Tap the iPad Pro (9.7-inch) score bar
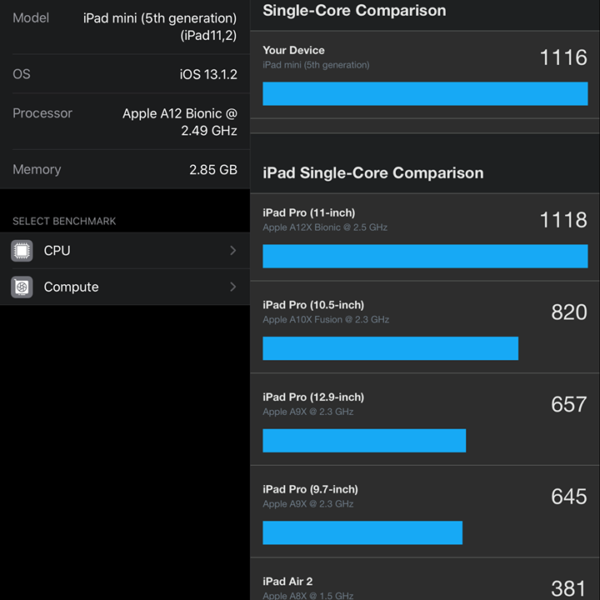This screenshot has width=600, height=600. pos(362,532)
